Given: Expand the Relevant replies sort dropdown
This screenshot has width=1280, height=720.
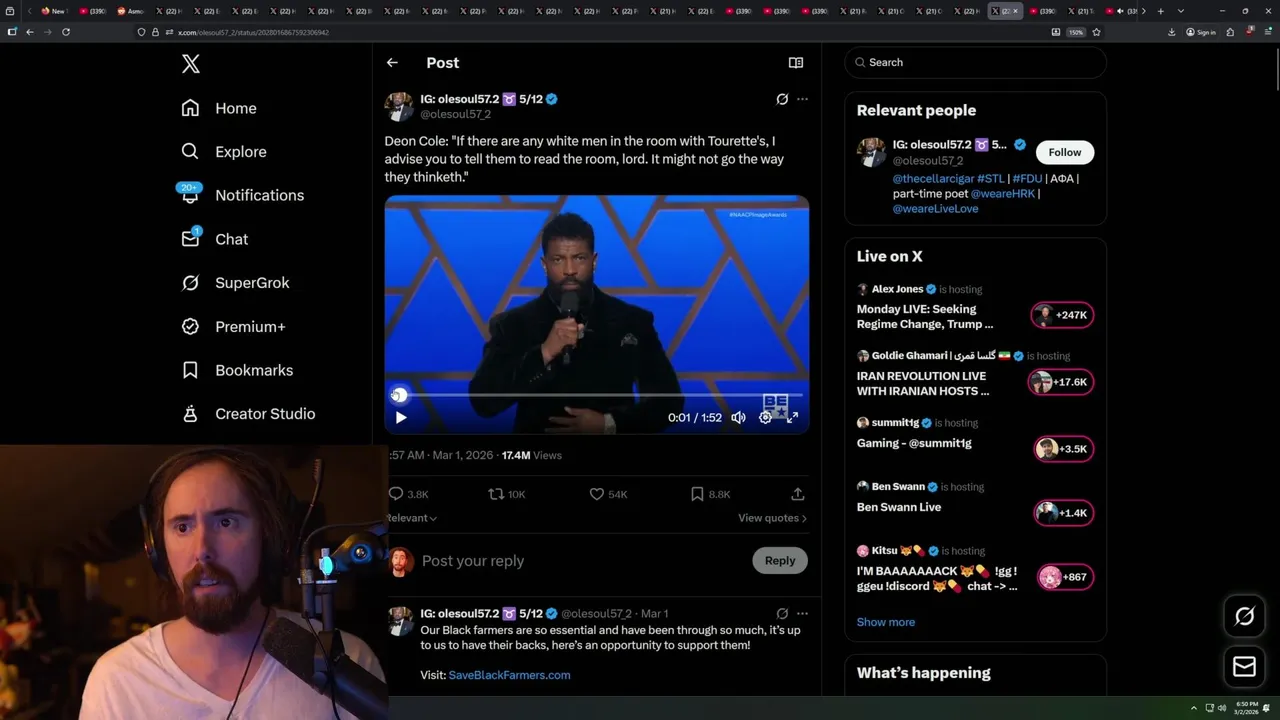Looking at the screenshot, I should click(x=412, y=518).
